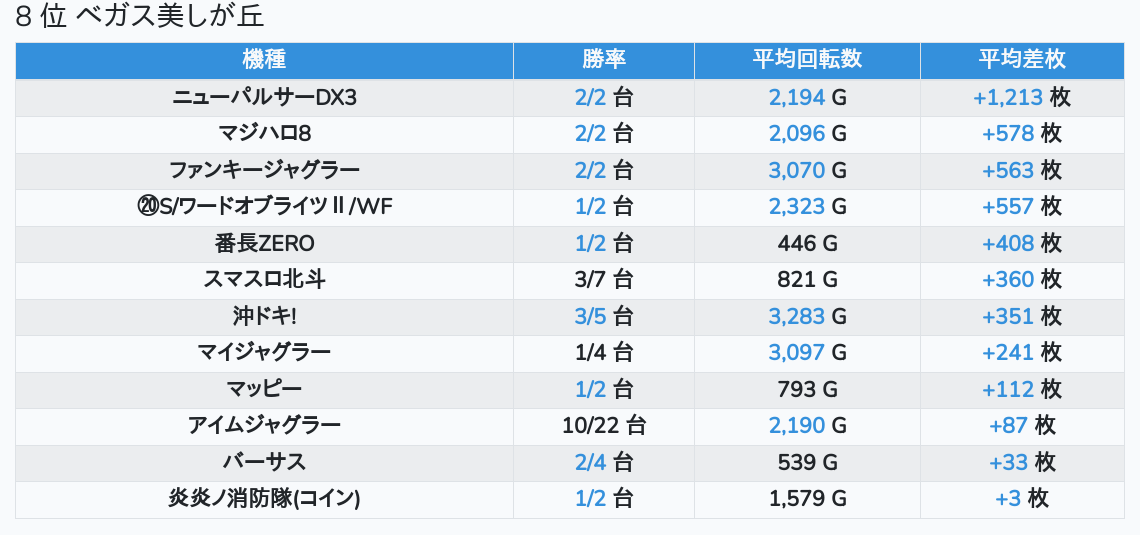Click the 3,283 G average spins value
1140x535 pixels.
click(806, 317)
